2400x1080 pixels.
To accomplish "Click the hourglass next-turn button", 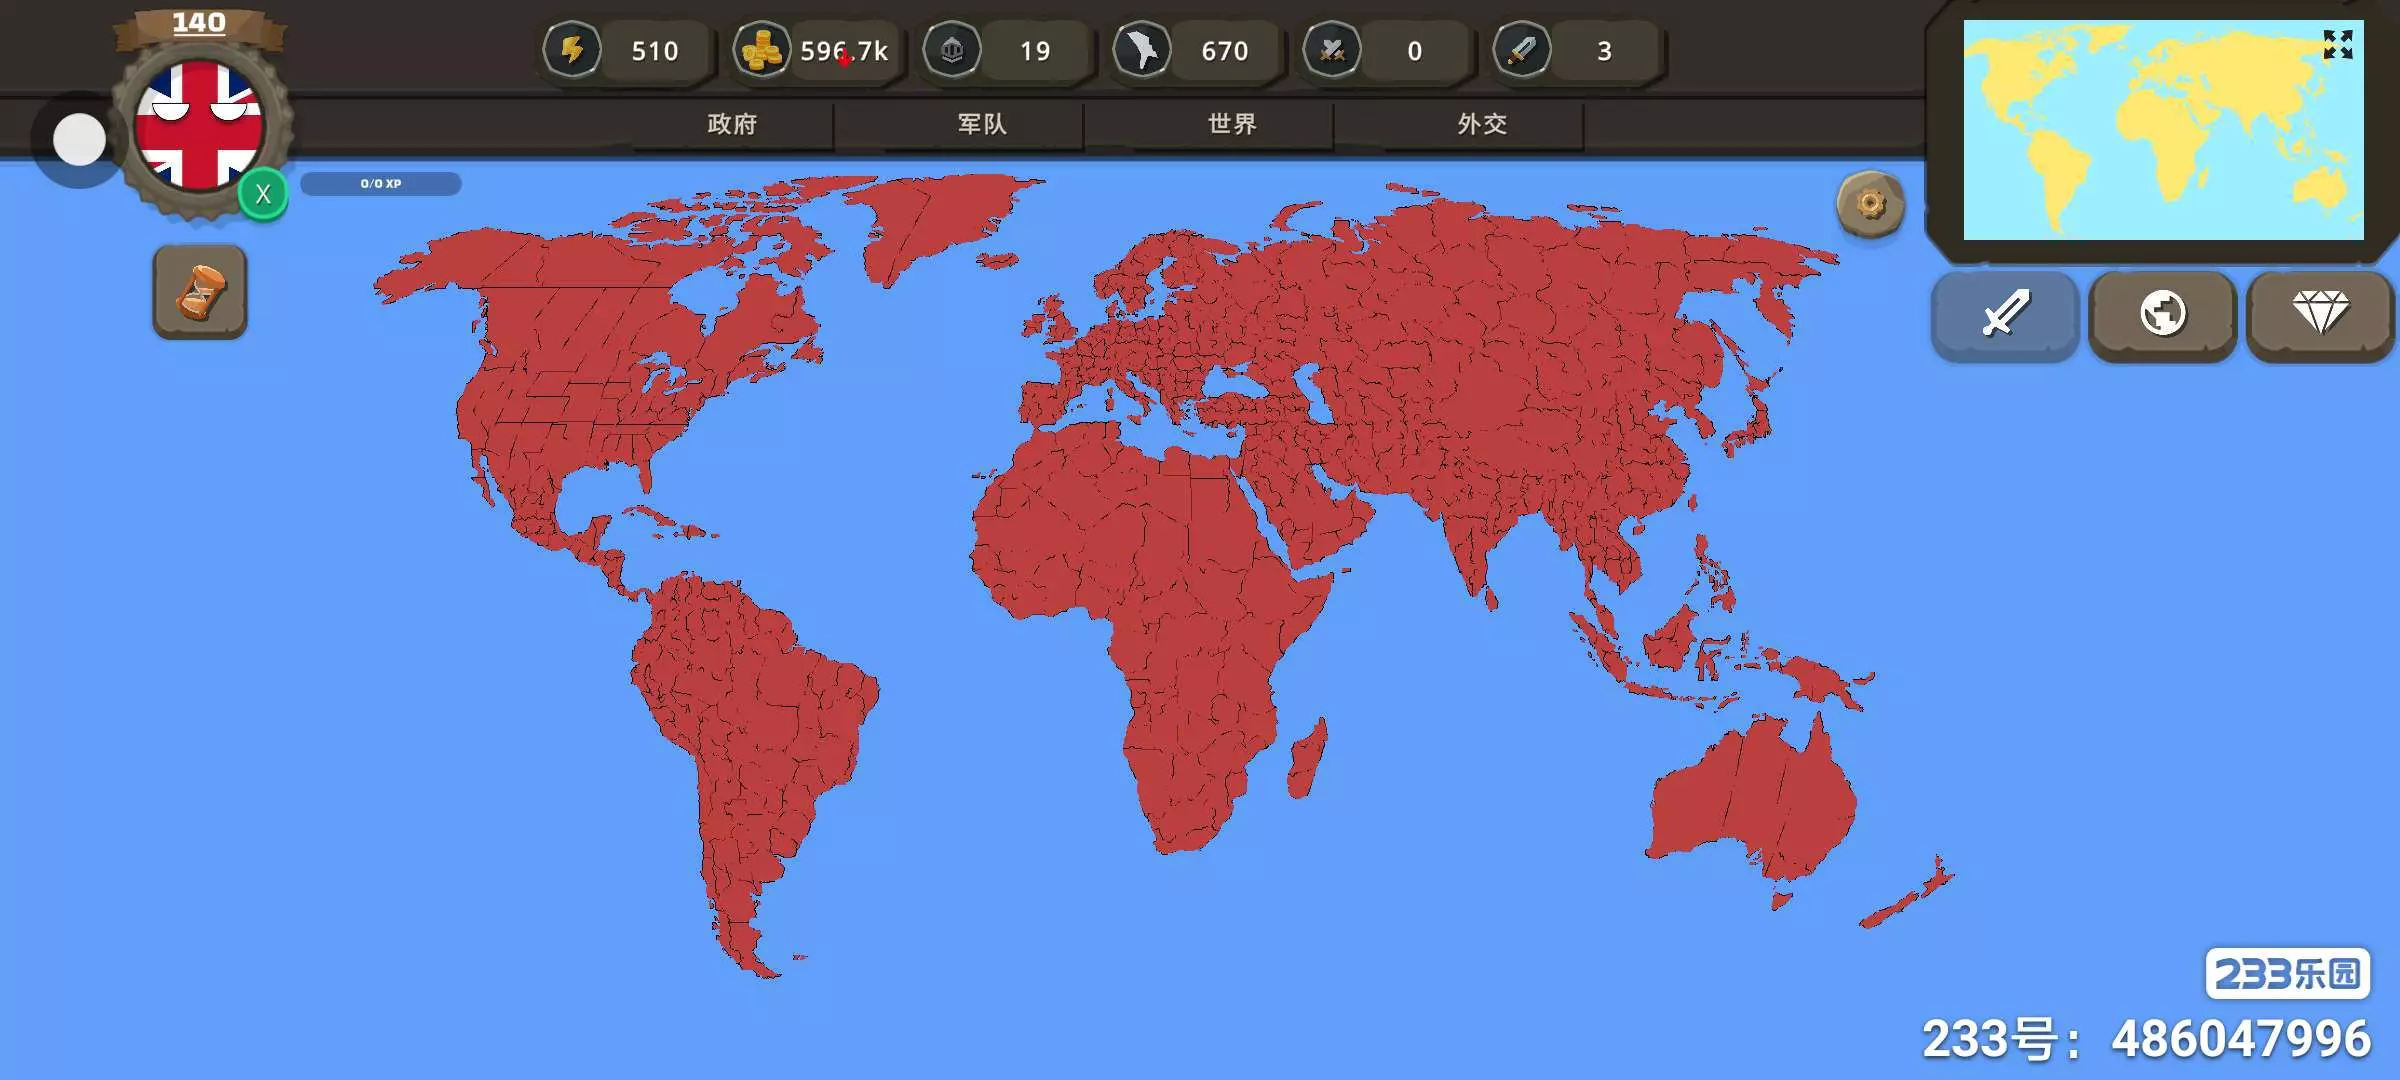I will [x=200, y=292].
